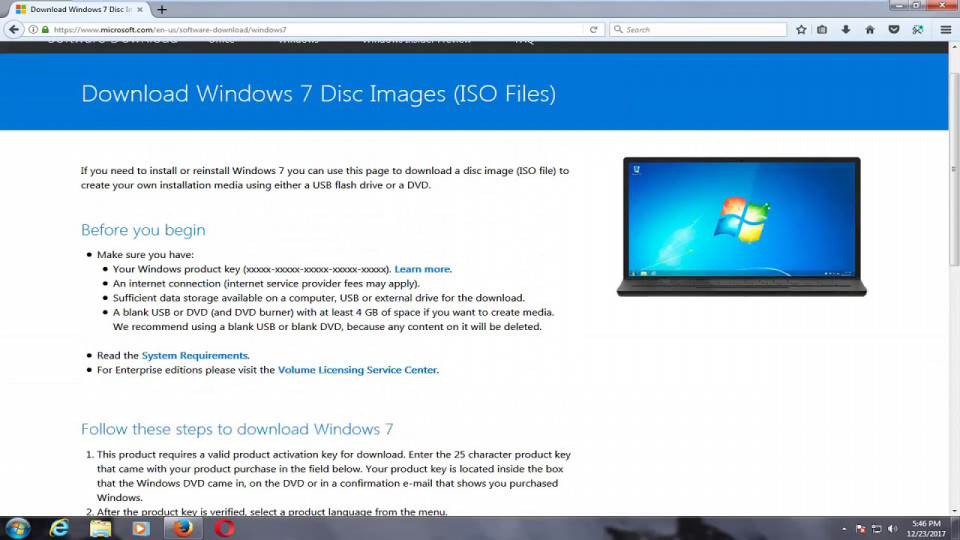Click the green padlock security icon

(x=45, y=29)
